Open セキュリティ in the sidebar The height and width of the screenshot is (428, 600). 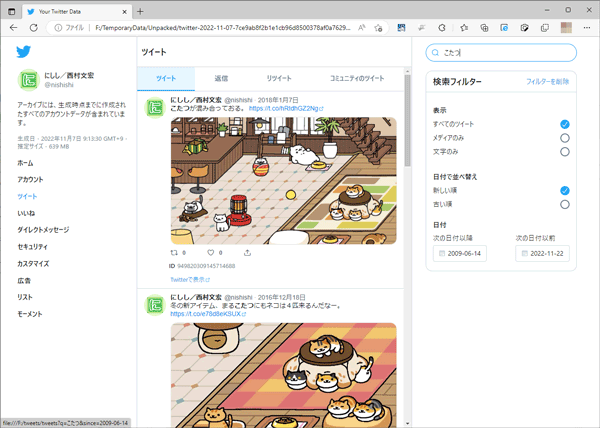(x=33, y=247)
